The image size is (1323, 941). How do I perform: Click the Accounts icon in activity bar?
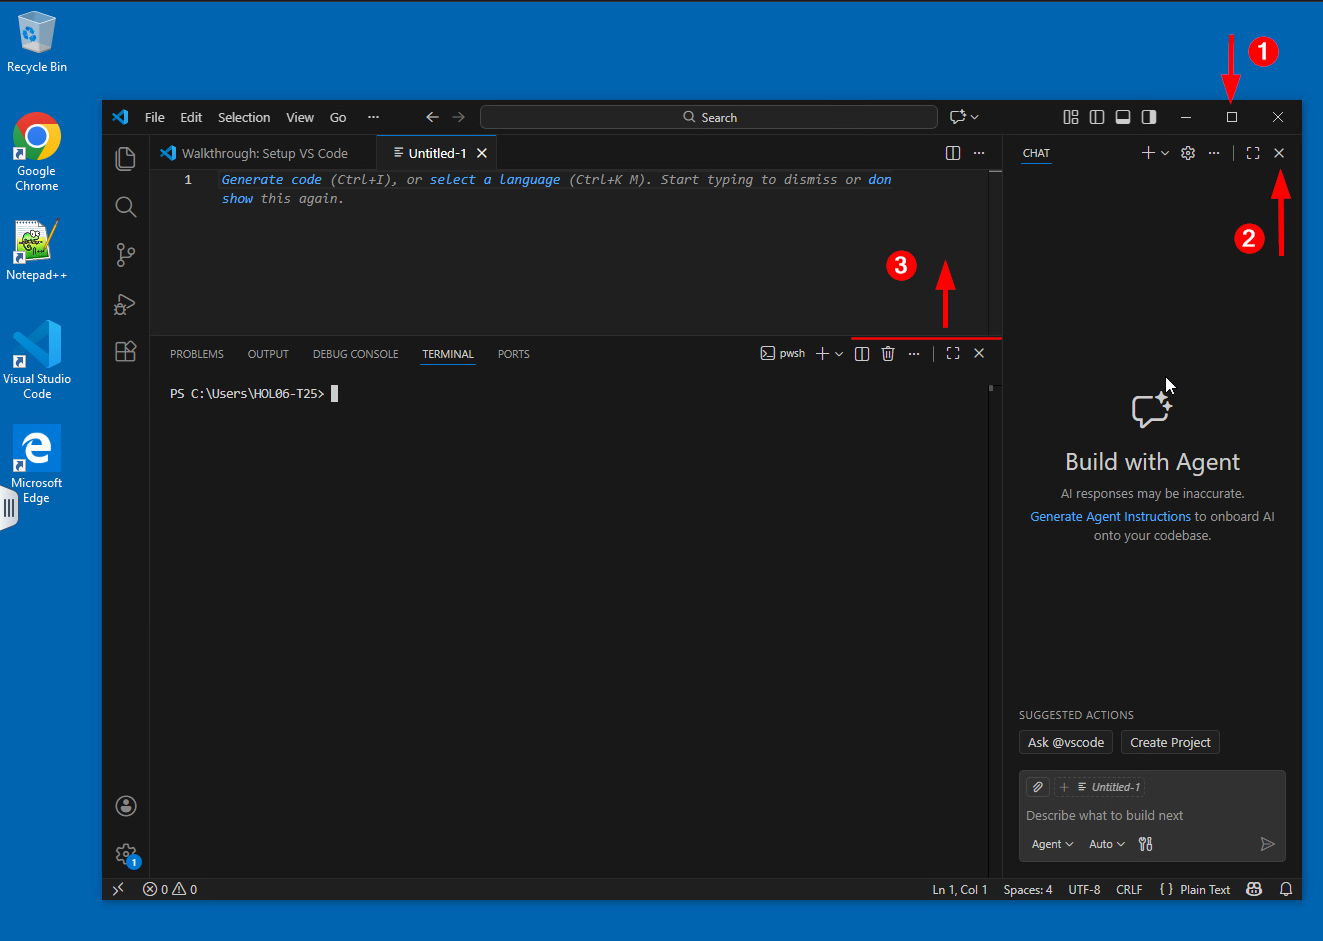125,806
